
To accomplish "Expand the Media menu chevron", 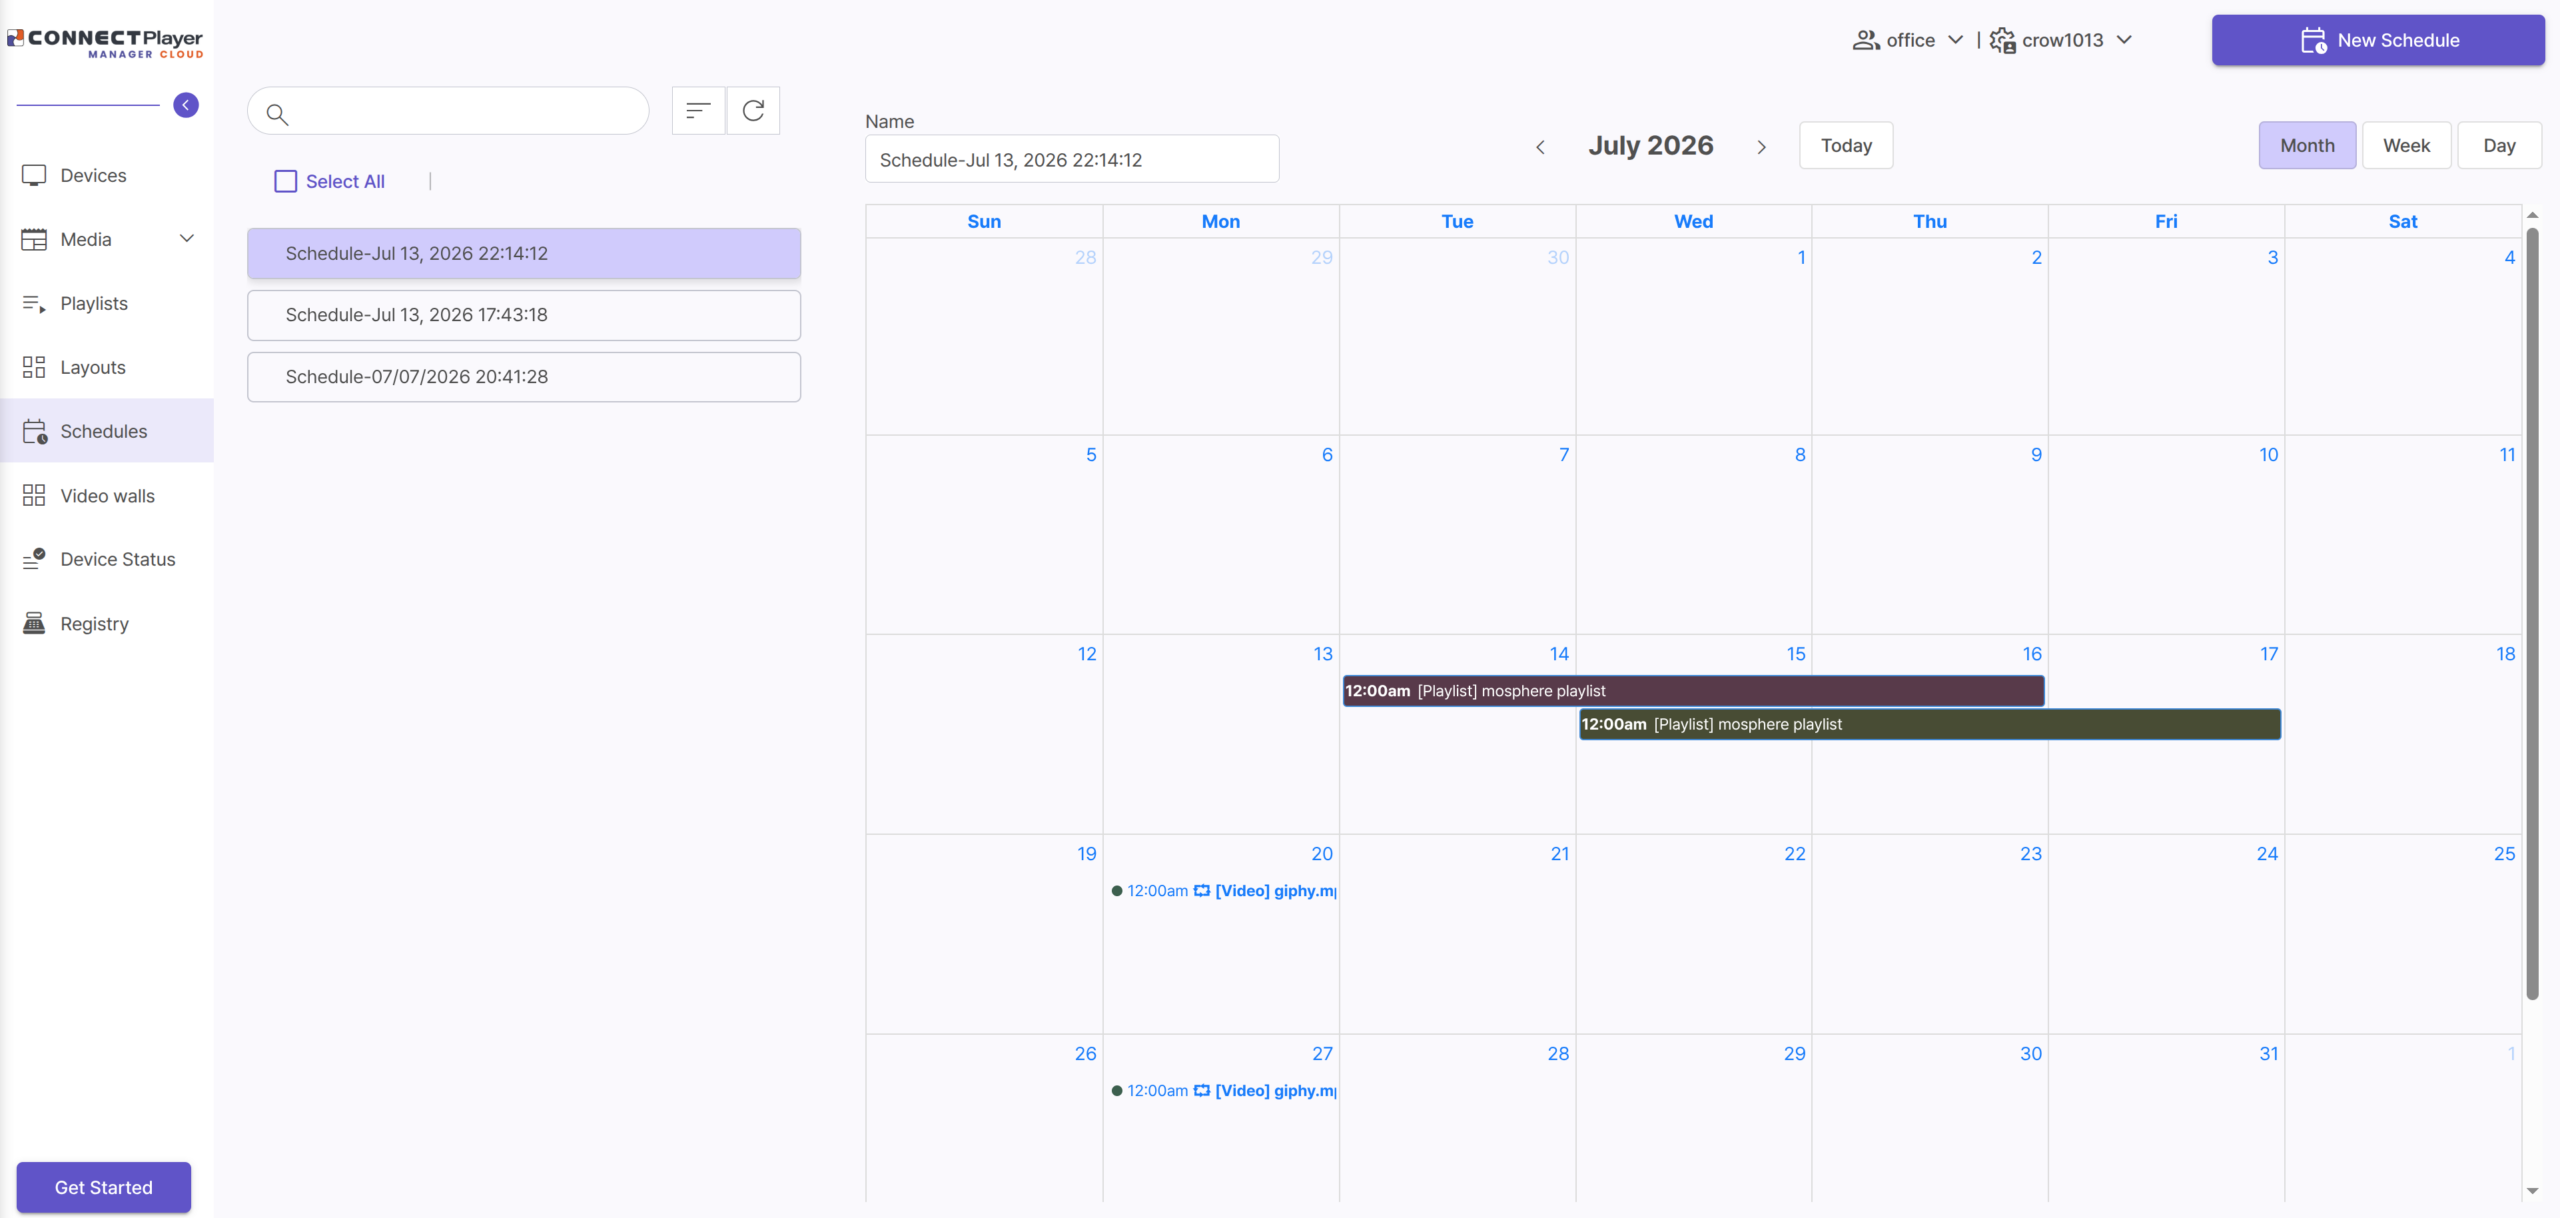I will 187,238.
